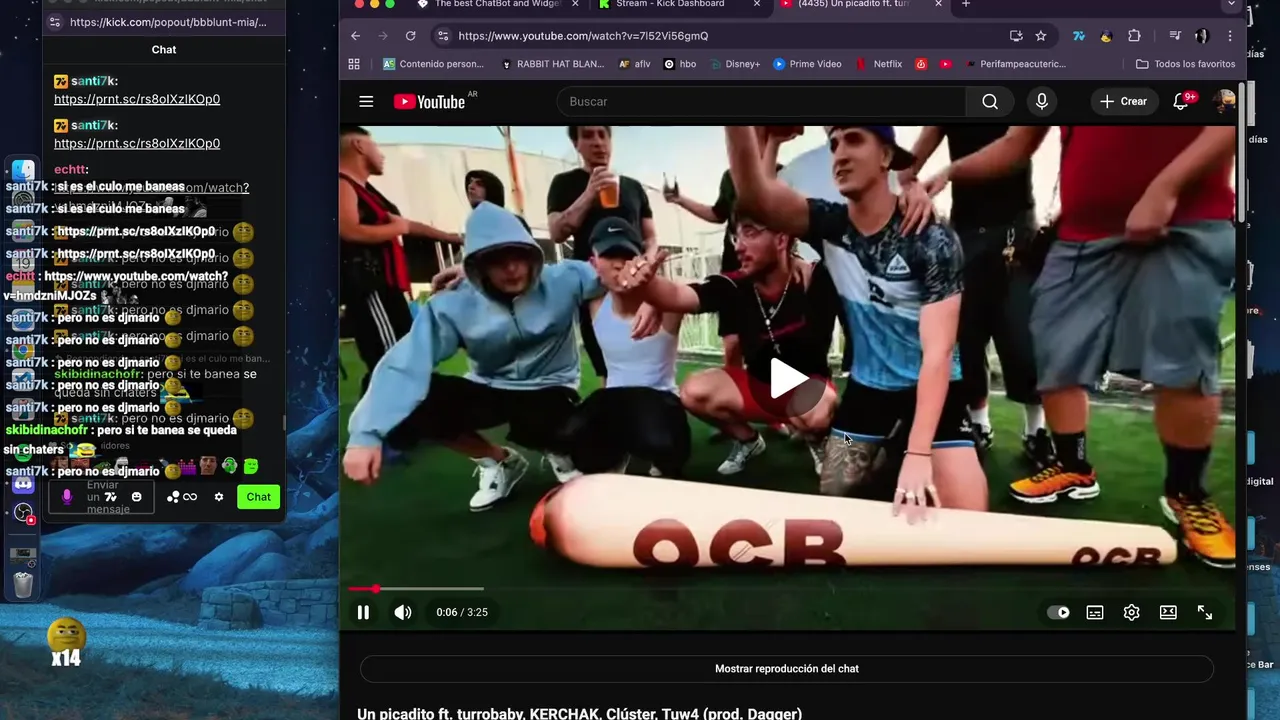The height and width of the screenshot is (720, 1280).
Task: Open the tab search dropdown arrow
Action: click(x=1231, y=5)
